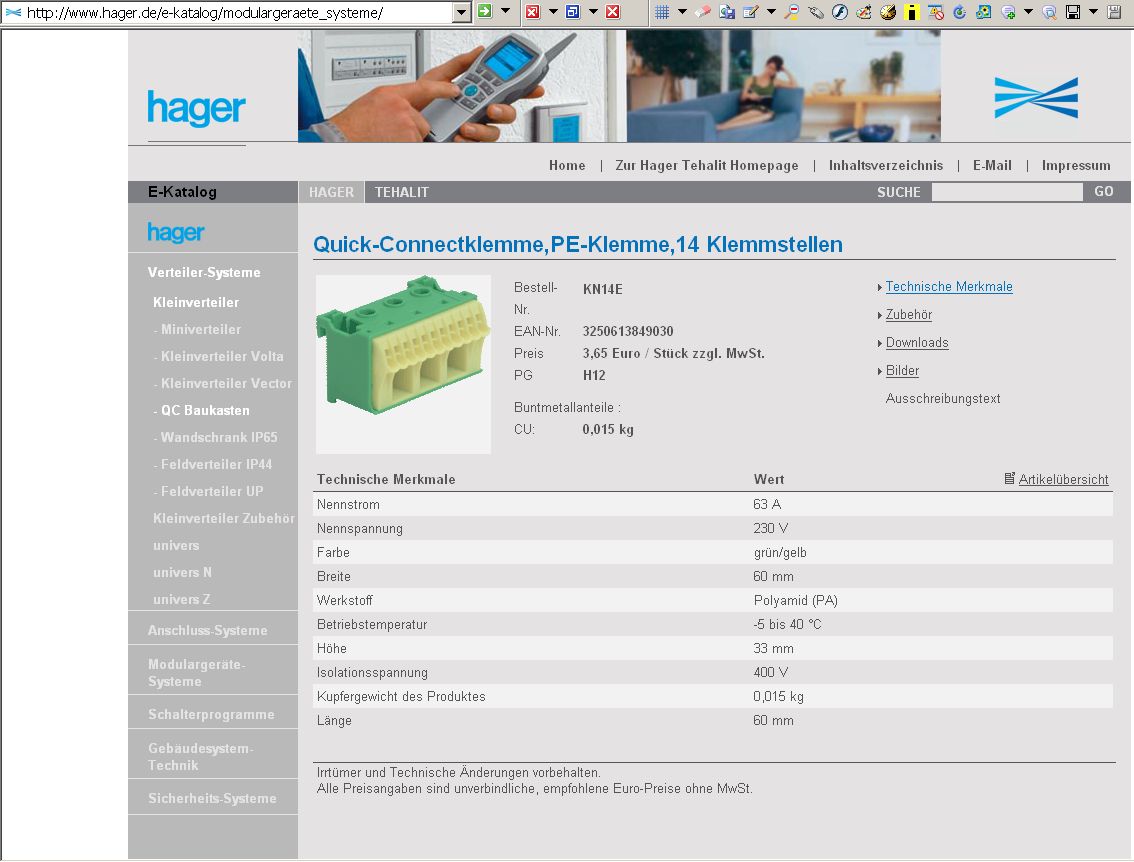Open Schalterprogramme in the sidebar

tap(211, 714)
